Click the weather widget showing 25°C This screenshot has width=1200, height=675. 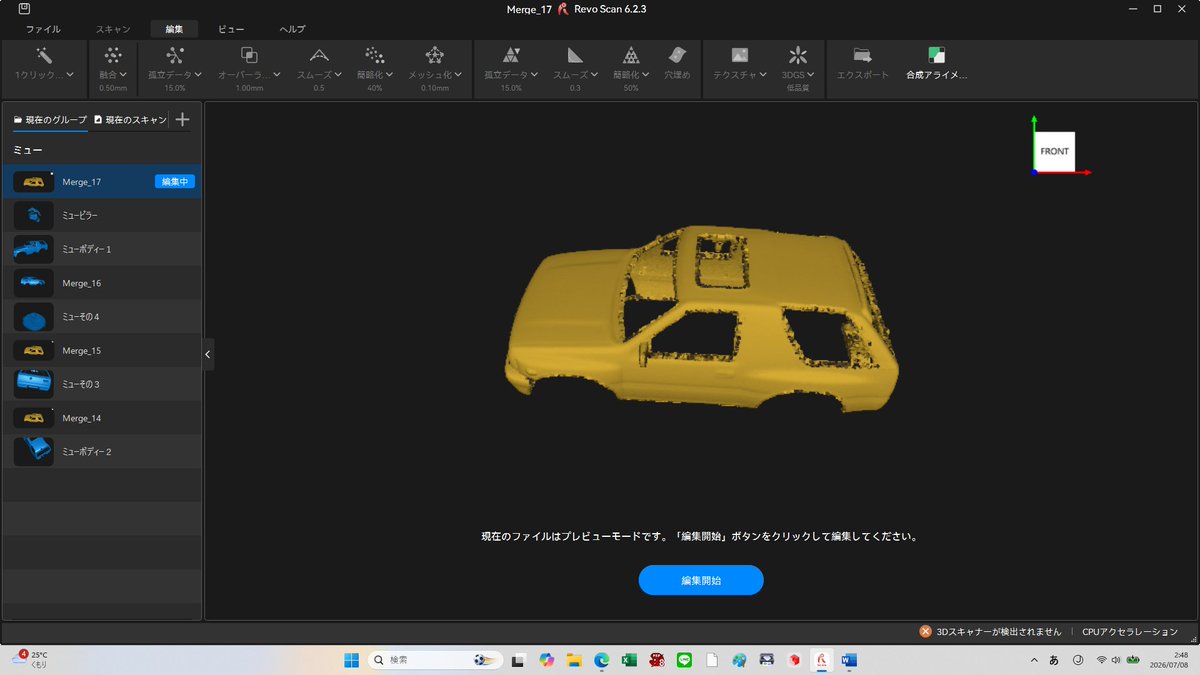(x=30, y=659)
